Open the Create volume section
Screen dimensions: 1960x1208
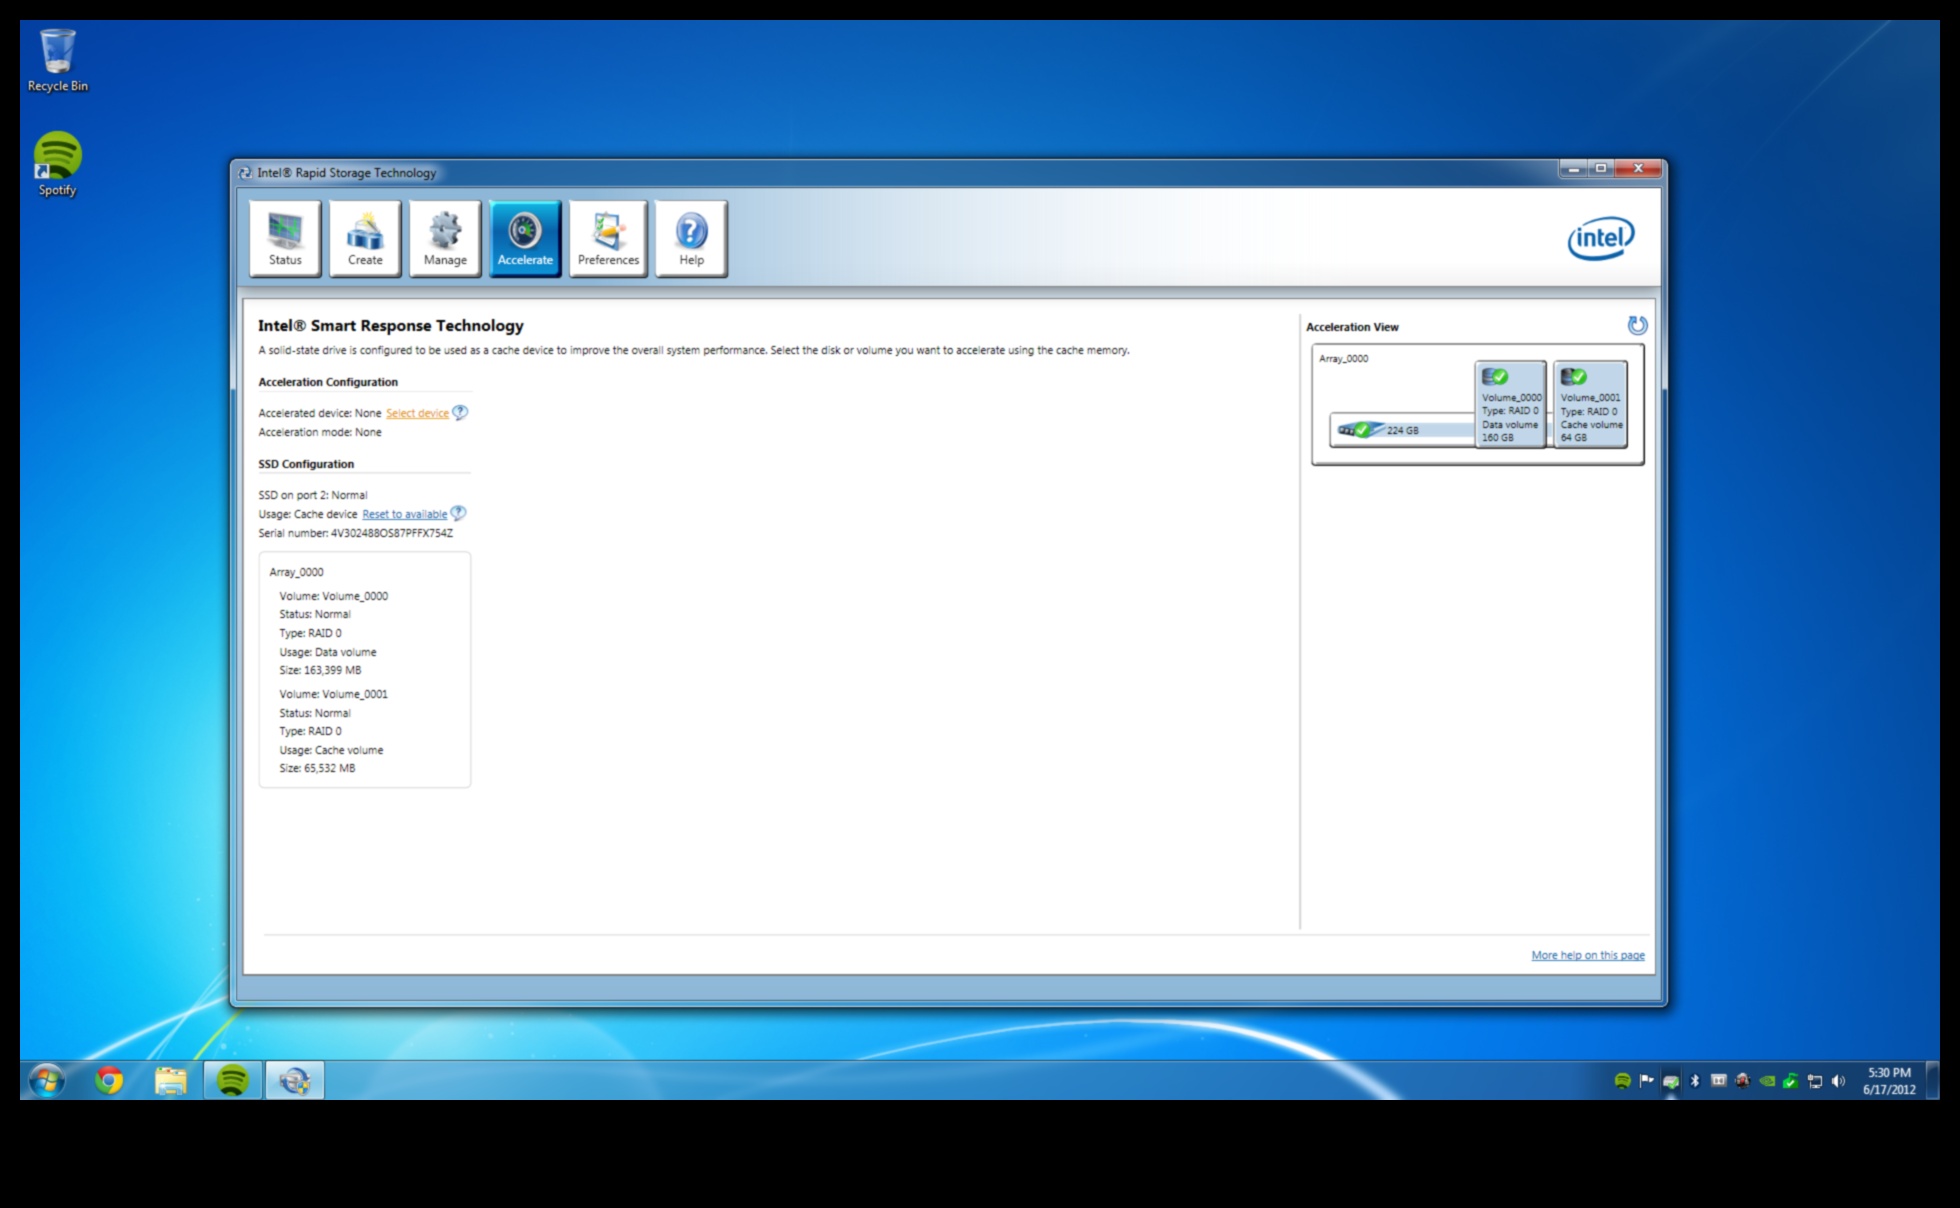pyautogui.click(x=365, y=238)
